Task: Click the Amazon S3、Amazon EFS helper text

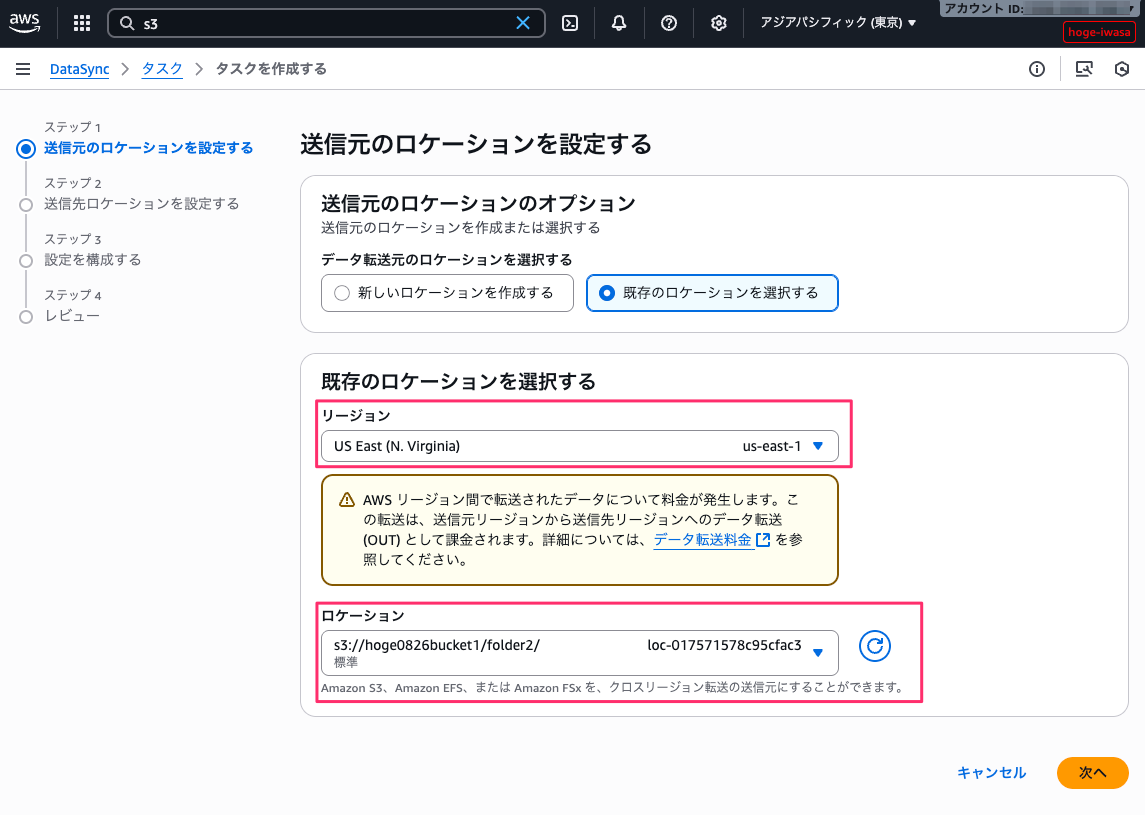Action: pos(613,688)
